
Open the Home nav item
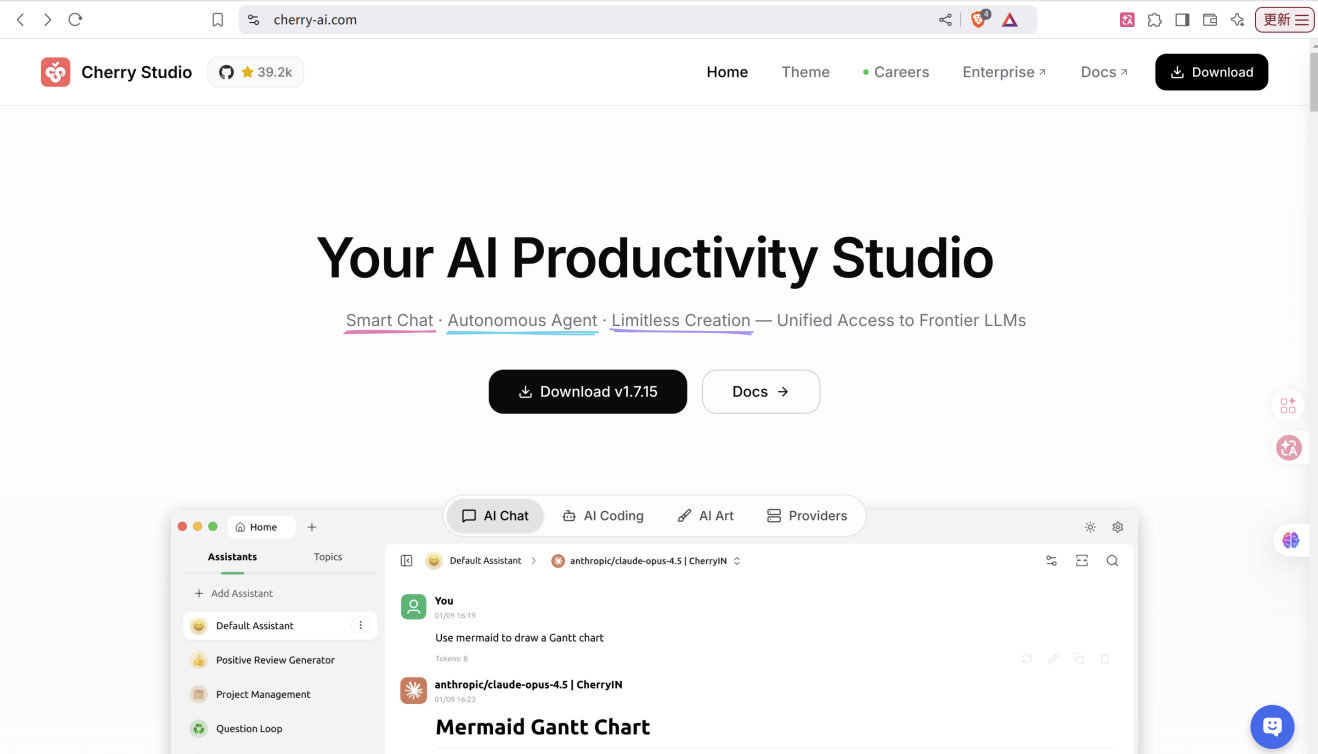pos(727,72)
